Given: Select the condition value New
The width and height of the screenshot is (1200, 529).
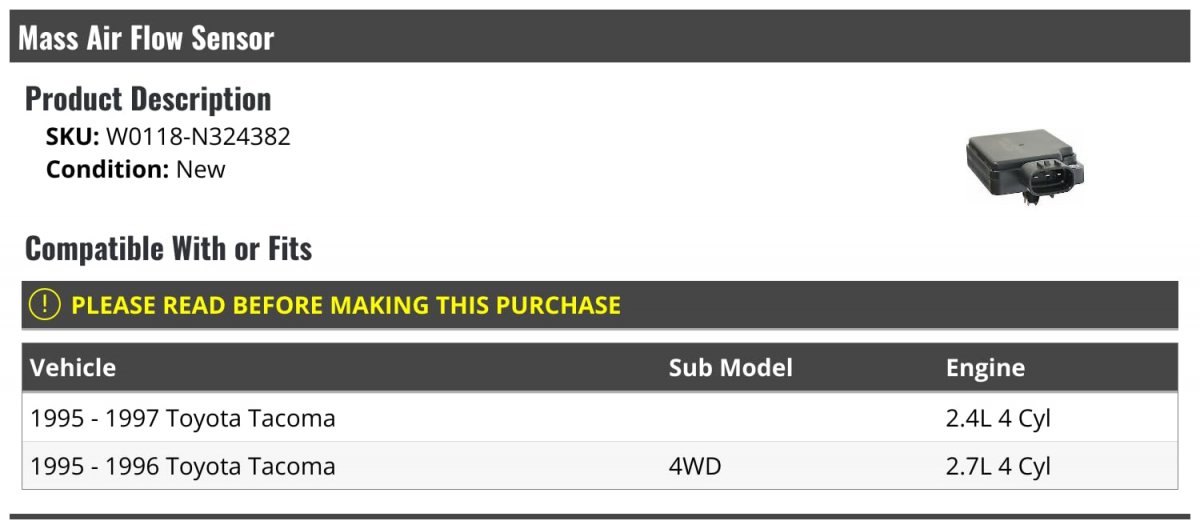Looking at the screenshot, I should coord(201,169).
